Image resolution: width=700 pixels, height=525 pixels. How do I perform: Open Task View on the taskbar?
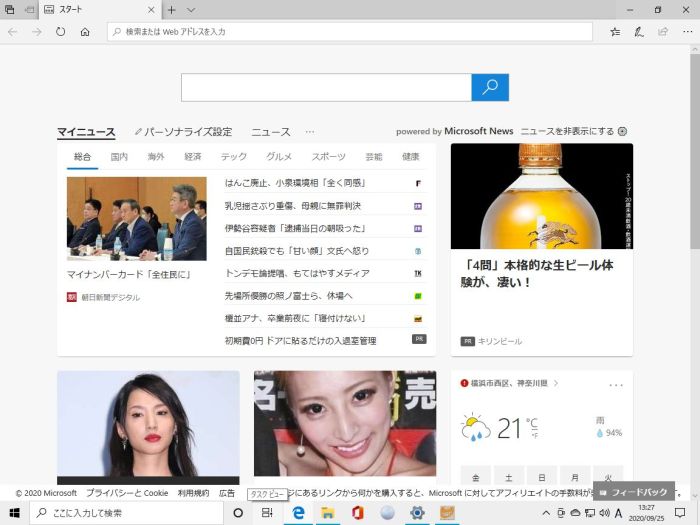coord(267,513)
